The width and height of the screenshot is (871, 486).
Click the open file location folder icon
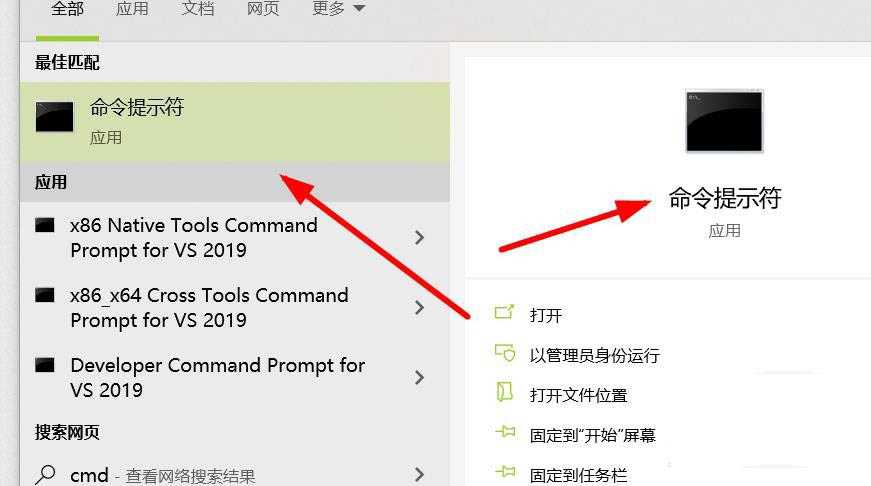(x=504, y=392)
